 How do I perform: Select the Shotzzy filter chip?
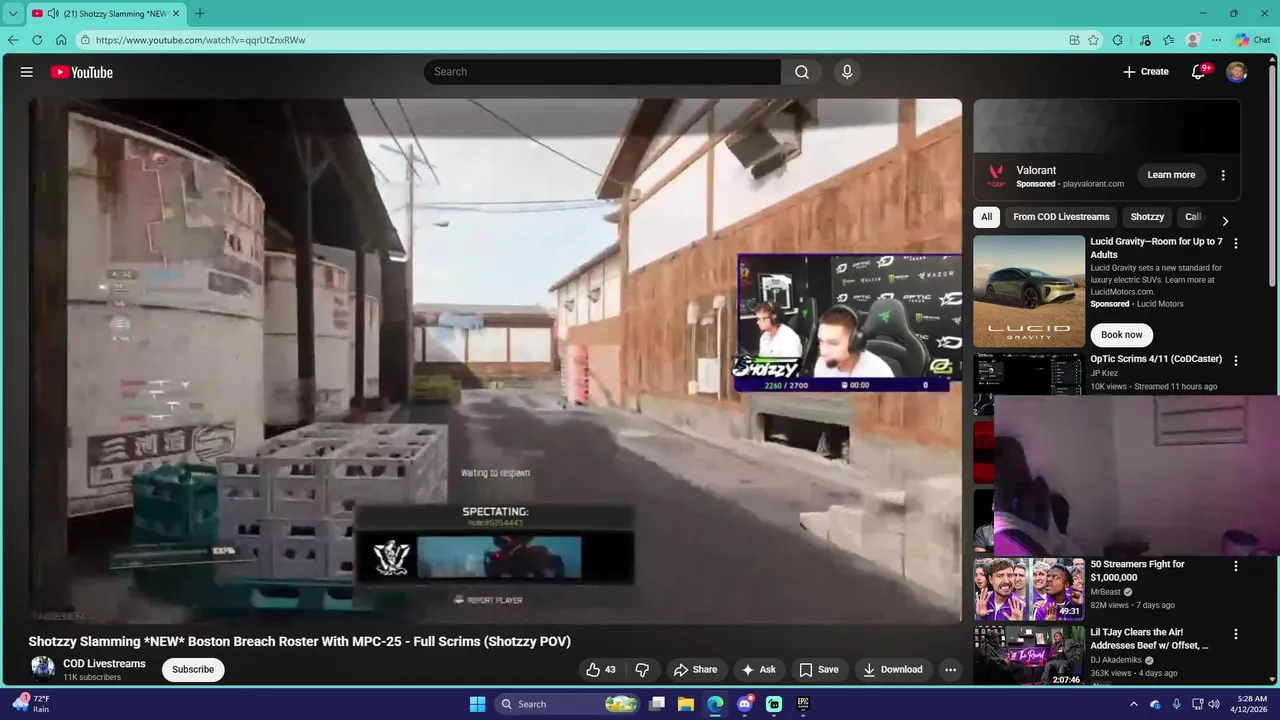point(1147,217)
